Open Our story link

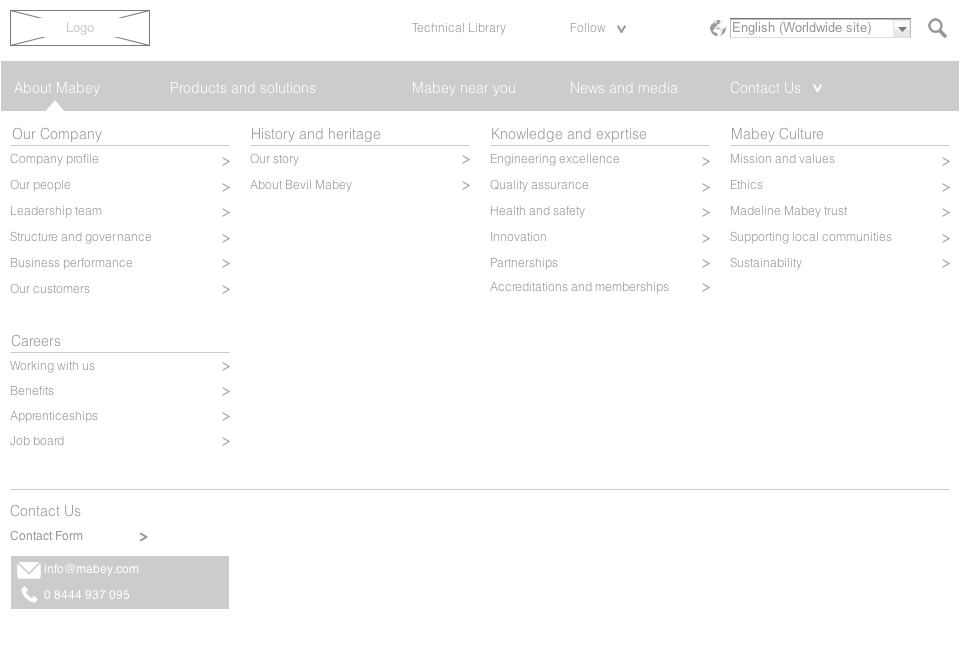[x=274, y=159]
